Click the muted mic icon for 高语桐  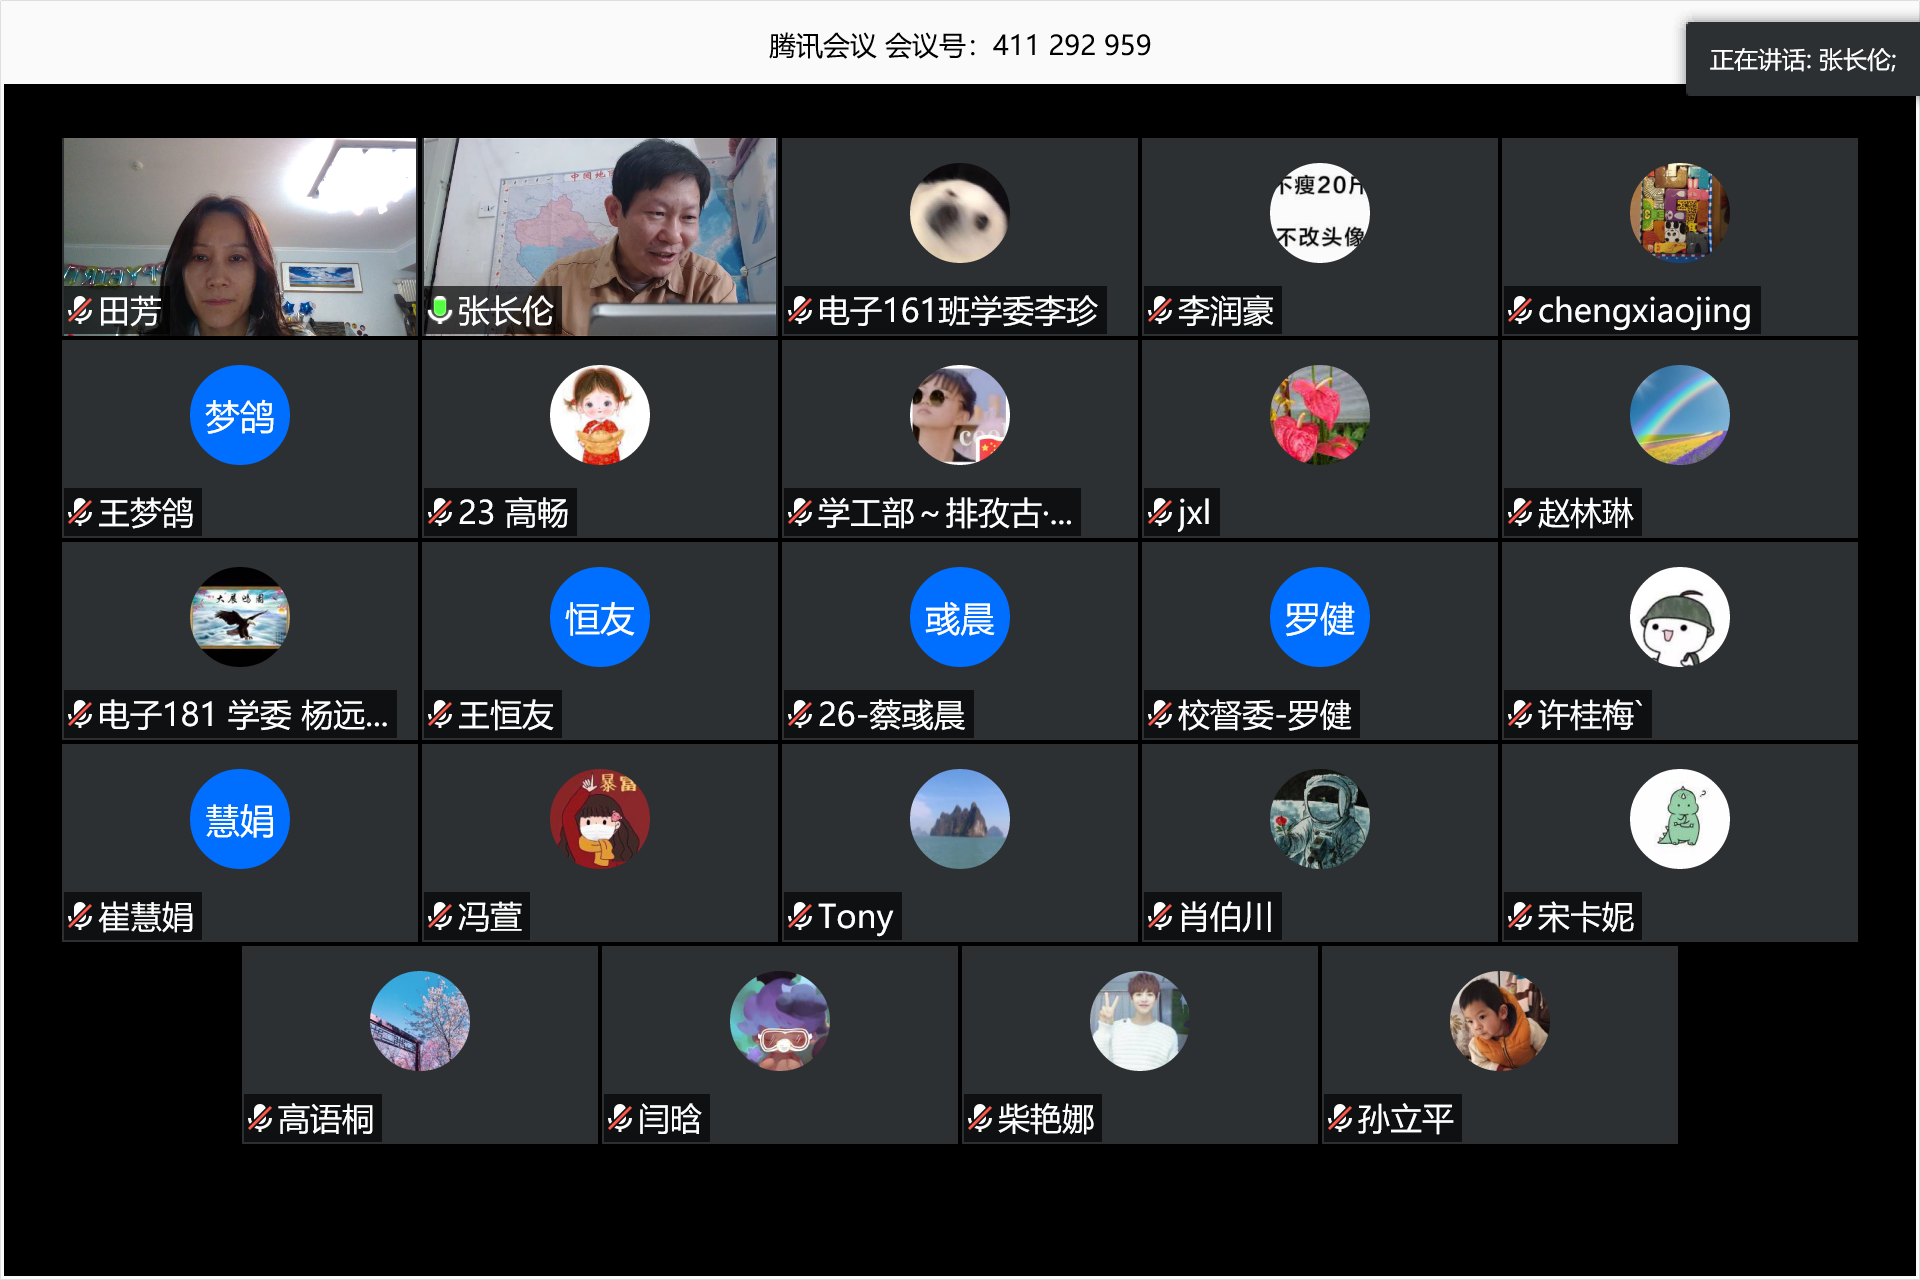(260, 1118)
